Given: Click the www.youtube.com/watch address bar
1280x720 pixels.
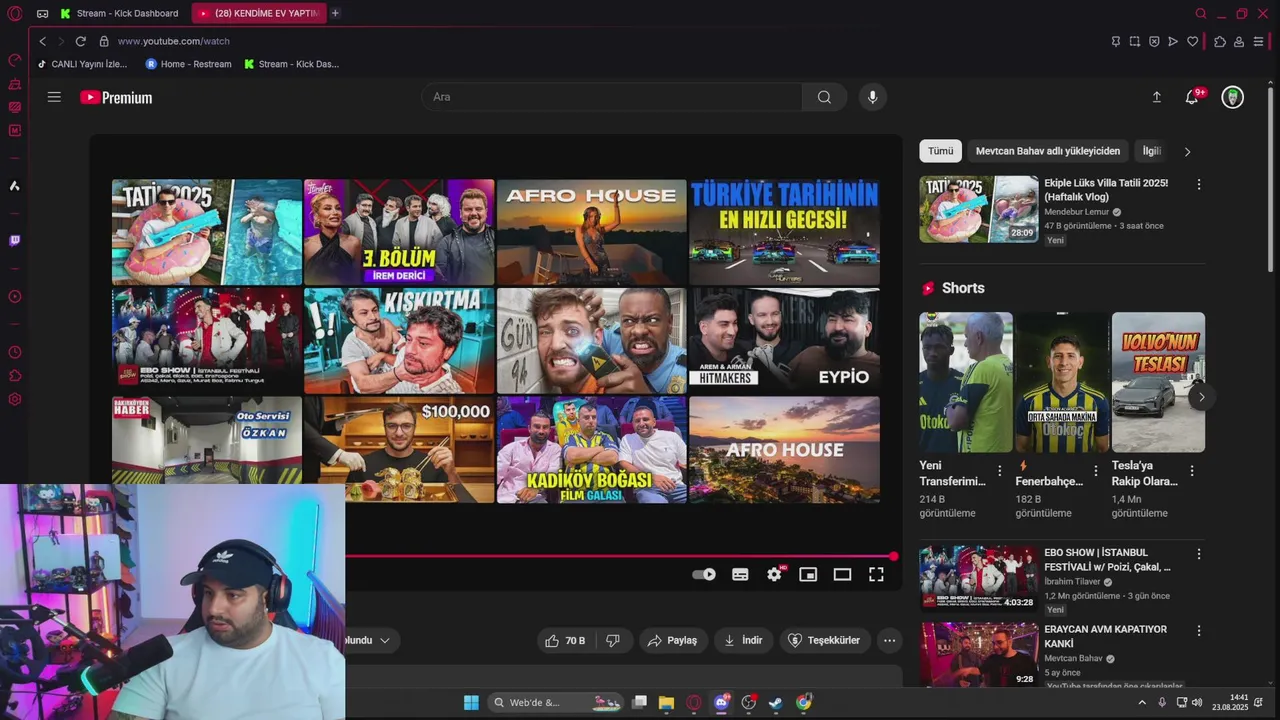Looking at the screenshot, I should click(x=173, y=41).
